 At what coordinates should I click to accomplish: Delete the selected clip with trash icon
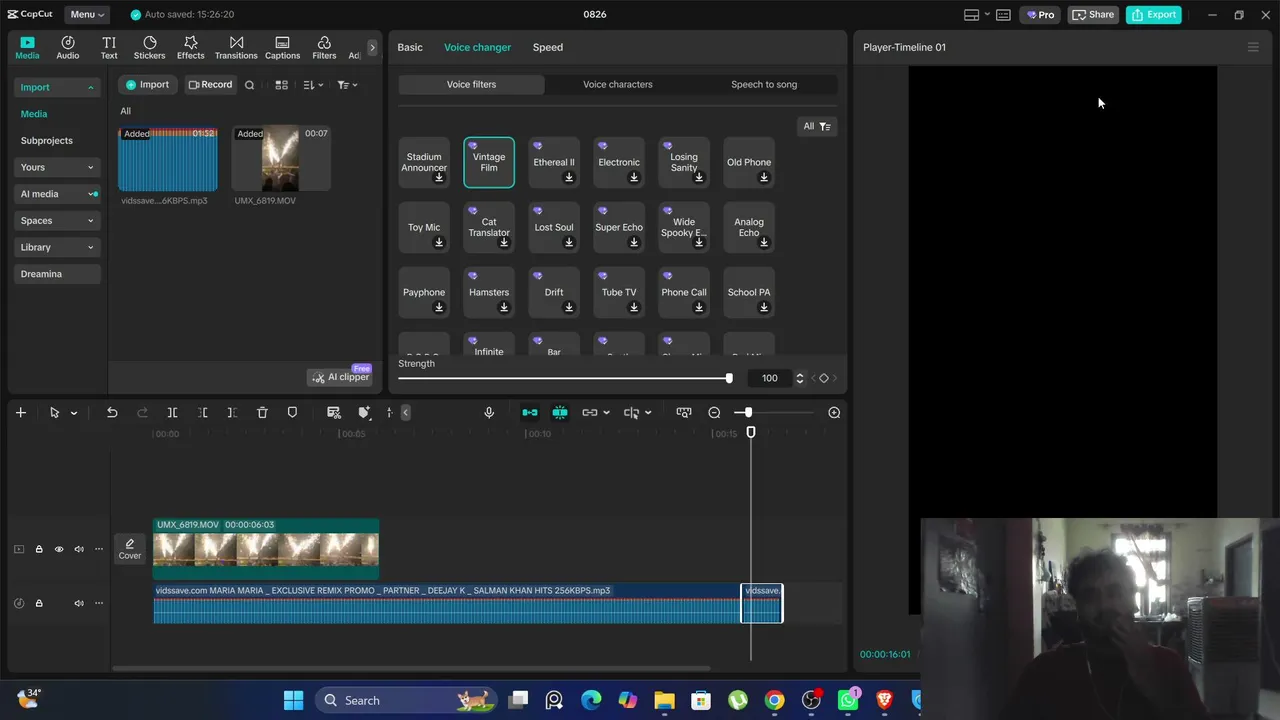(x=262, y=412)
